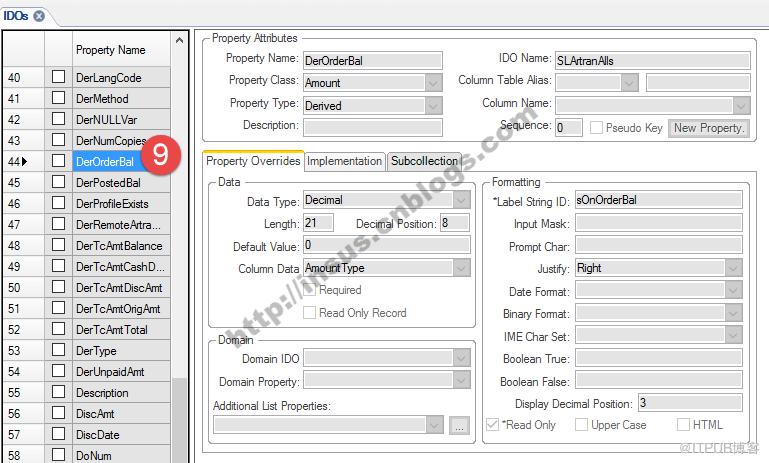The height and width of the screenshot is (463, 769).
Task: Open the Property Type dropdown arrow
Action: 433,105
